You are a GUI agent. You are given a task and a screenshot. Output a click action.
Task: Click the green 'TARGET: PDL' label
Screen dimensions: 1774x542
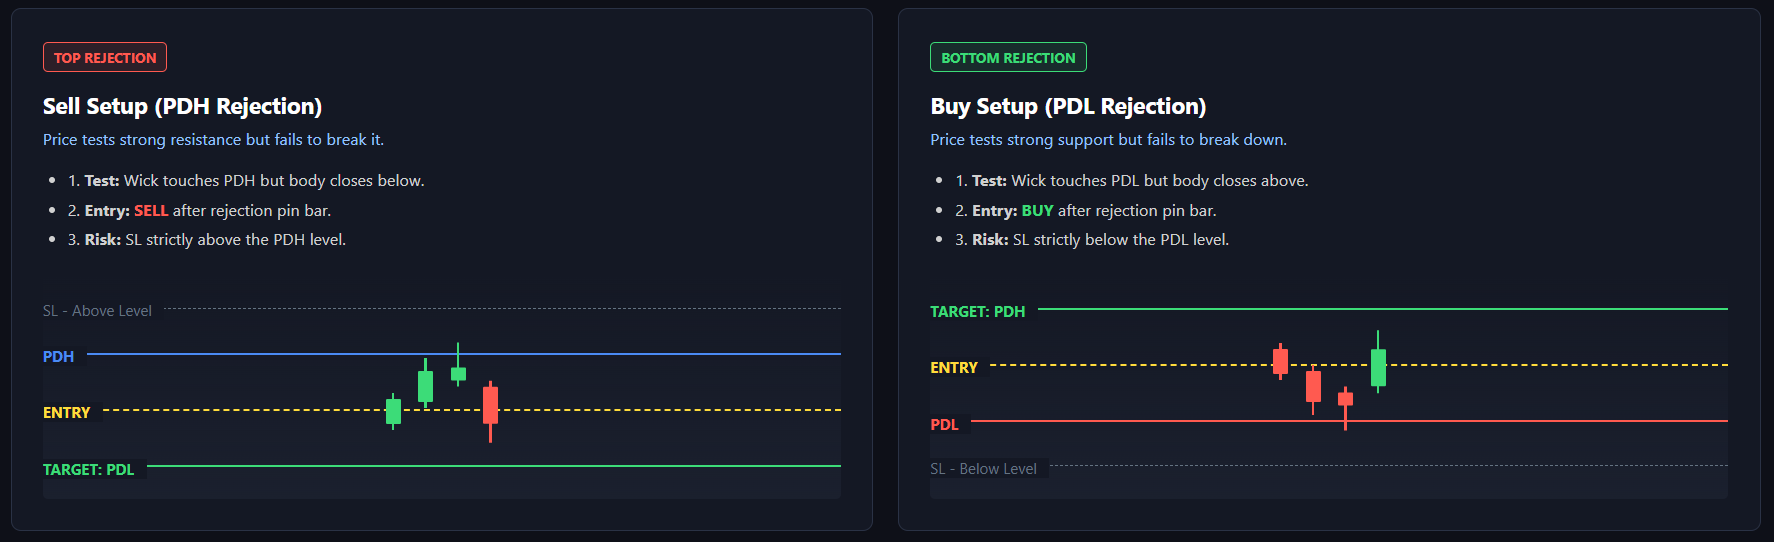[88, 470]
